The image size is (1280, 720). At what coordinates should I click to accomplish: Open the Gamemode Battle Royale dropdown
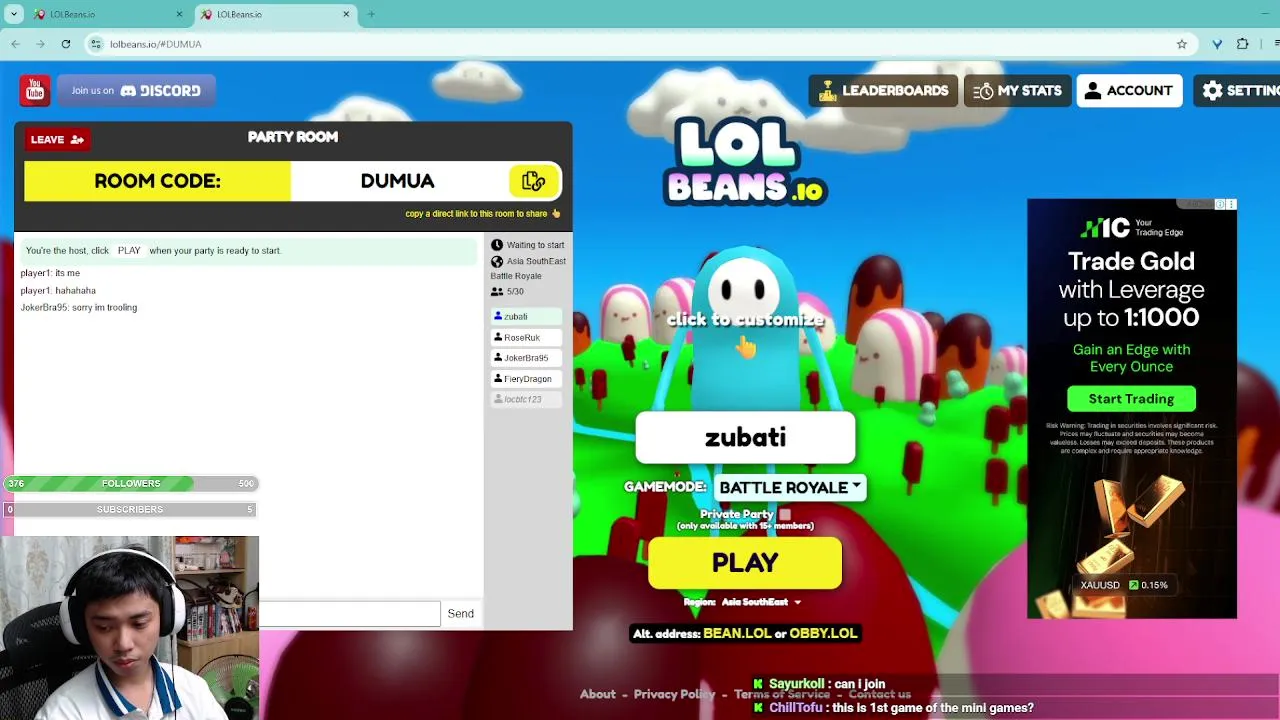click(x=789, y=487)
